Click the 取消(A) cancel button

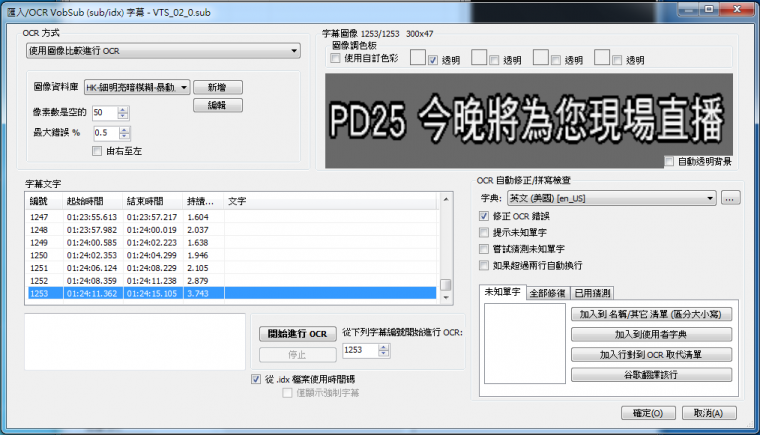709,413
